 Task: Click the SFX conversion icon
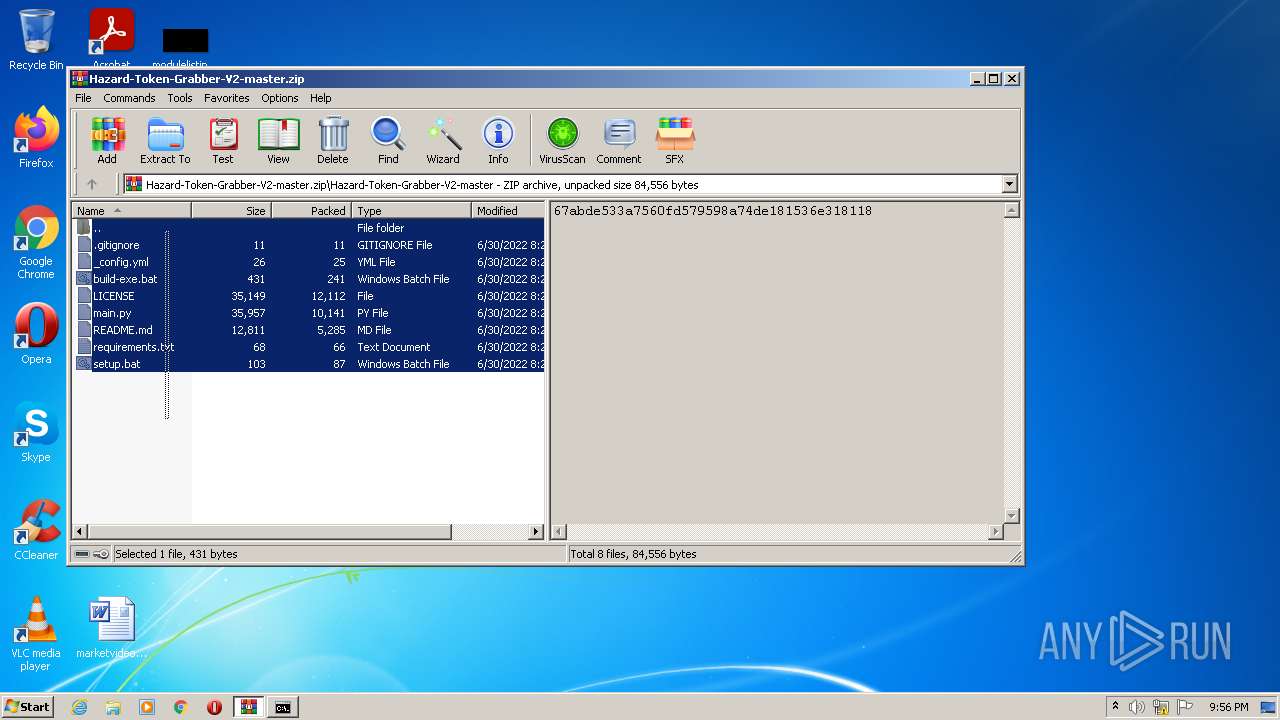click(675, 140)
